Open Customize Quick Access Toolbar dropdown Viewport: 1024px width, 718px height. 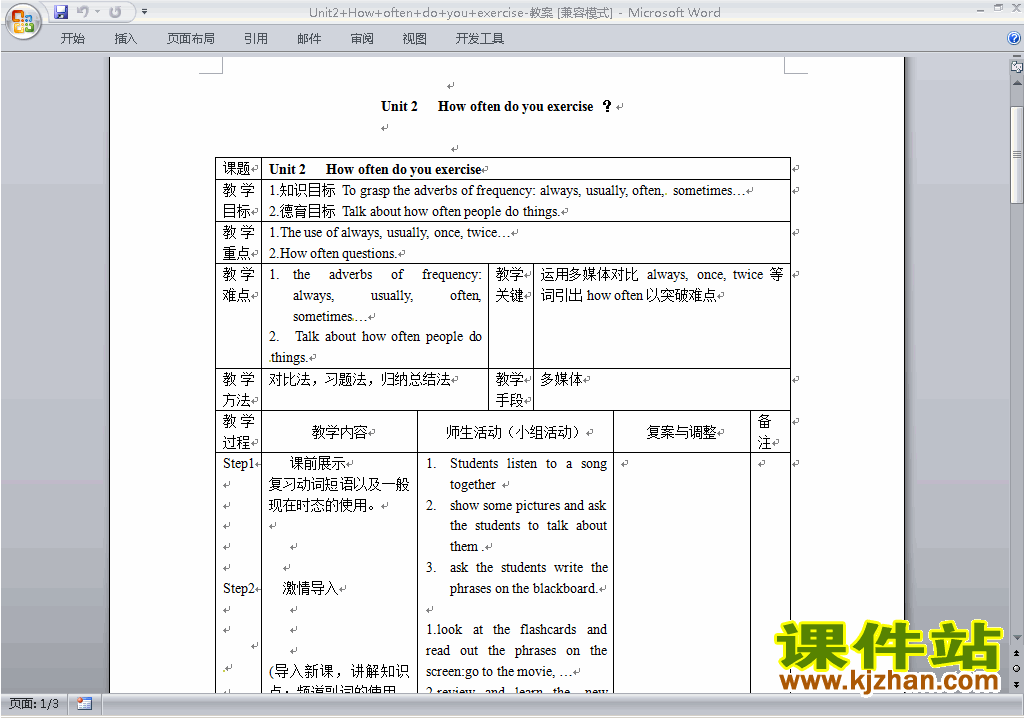point(144,12)
